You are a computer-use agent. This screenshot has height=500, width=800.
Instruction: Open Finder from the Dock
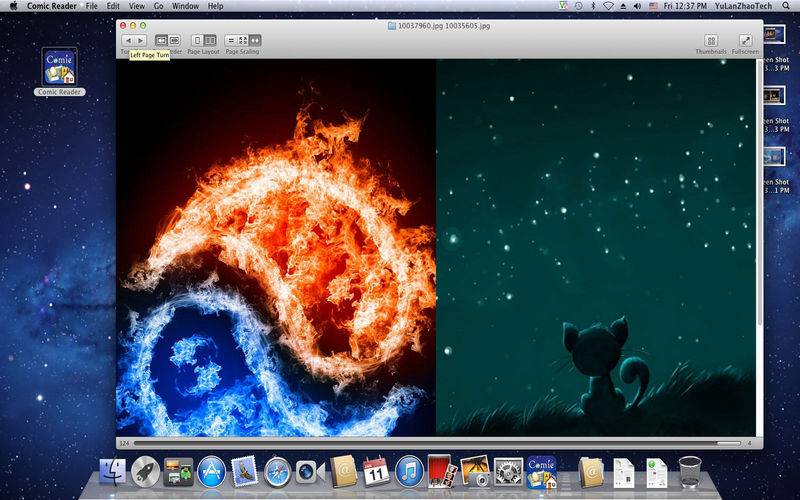click(112, 471)
